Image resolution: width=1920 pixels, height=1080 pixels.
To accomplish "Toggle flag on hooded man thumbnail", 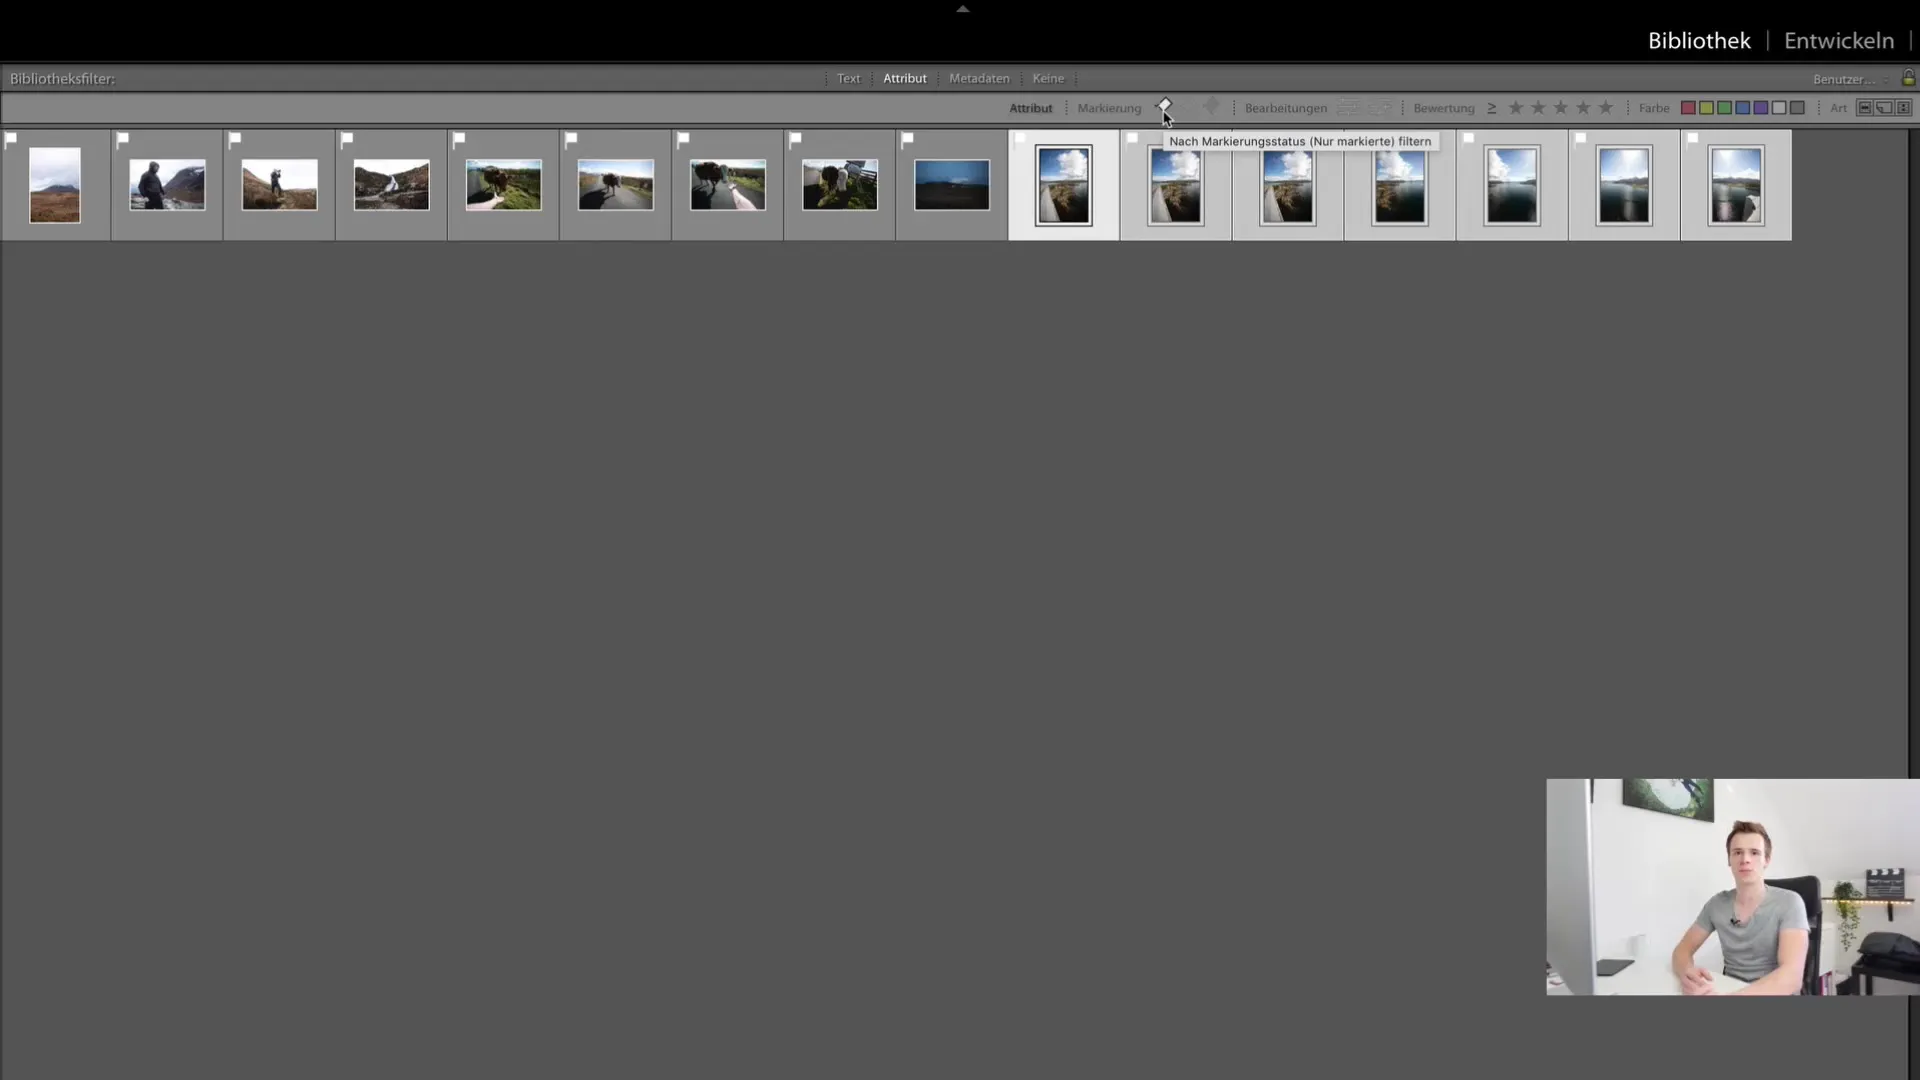I will pyautogui.click(x=123, y=139).
